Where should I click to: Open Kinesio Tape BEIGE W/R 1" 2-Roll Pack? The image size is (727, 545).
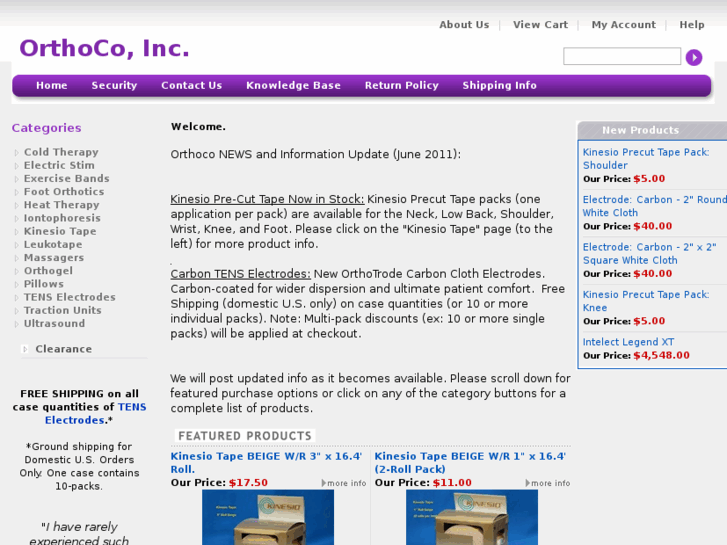pos(470,462)
